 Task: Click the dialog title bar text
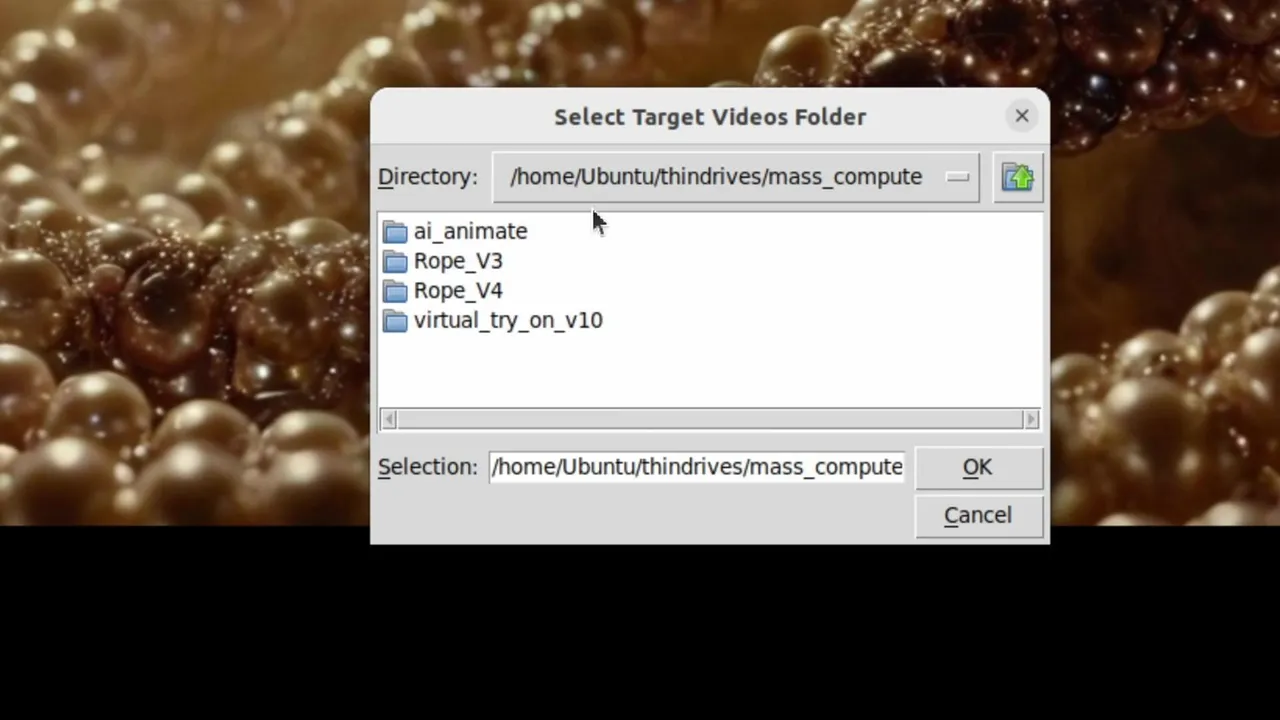(x=710, y=117)
